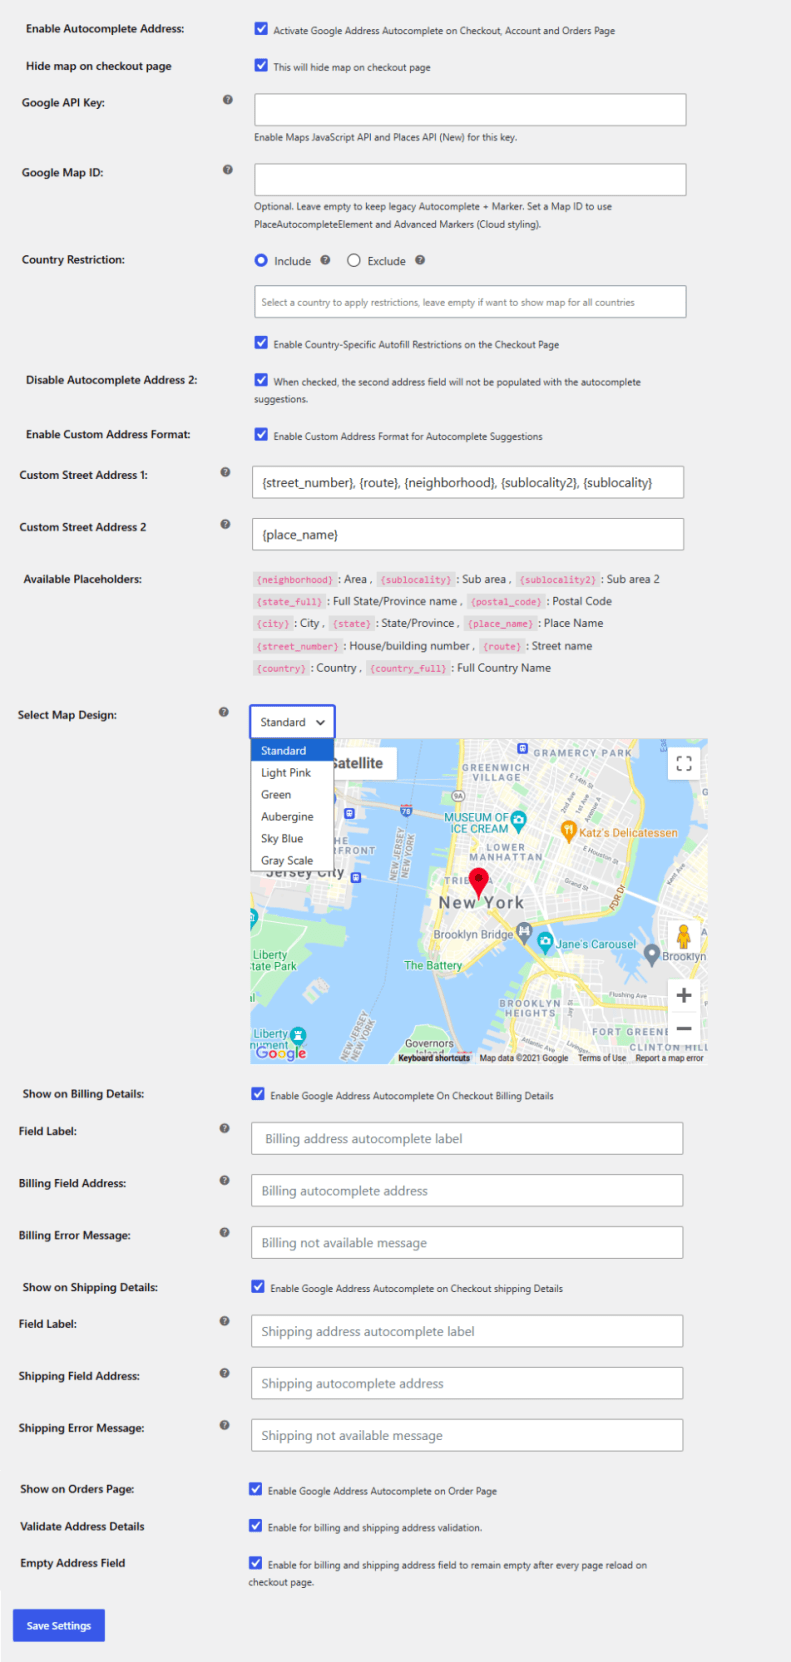Open country restriction selection field
791x1662 pixels.
point(470,302)
